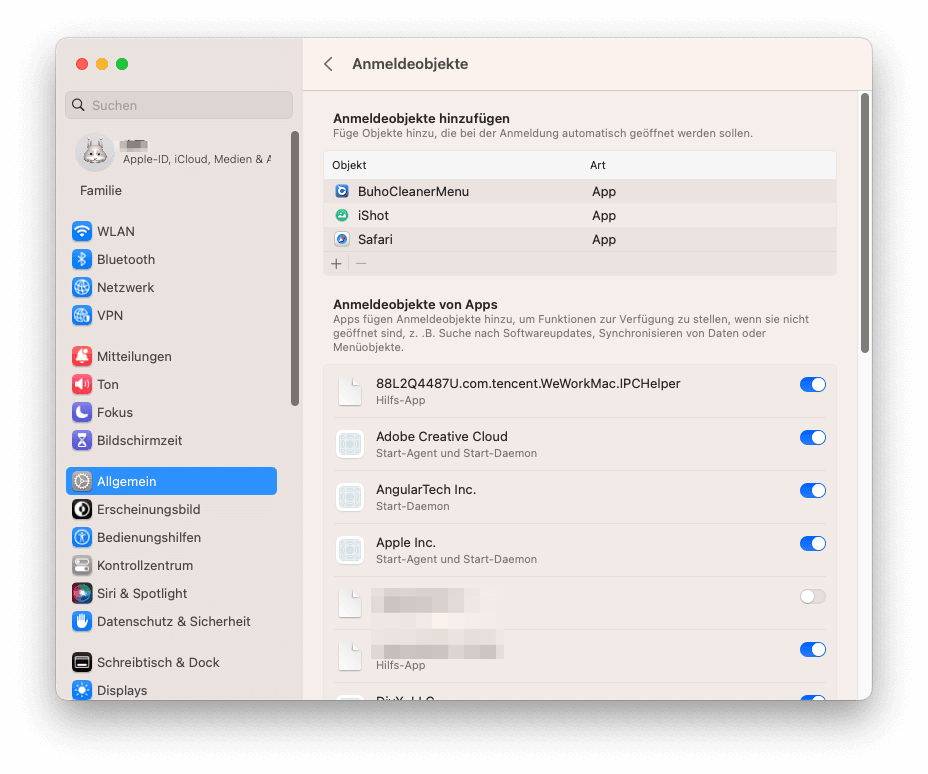Click the Schreibtisch & Dock icon

[82, 662]
